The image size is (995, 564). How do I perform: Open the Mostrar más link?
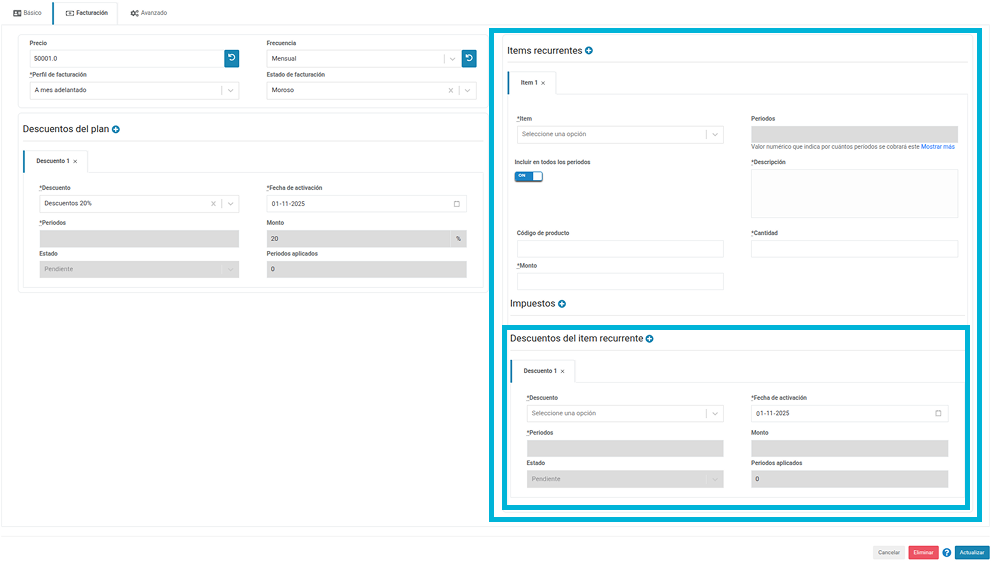[937, 147]
